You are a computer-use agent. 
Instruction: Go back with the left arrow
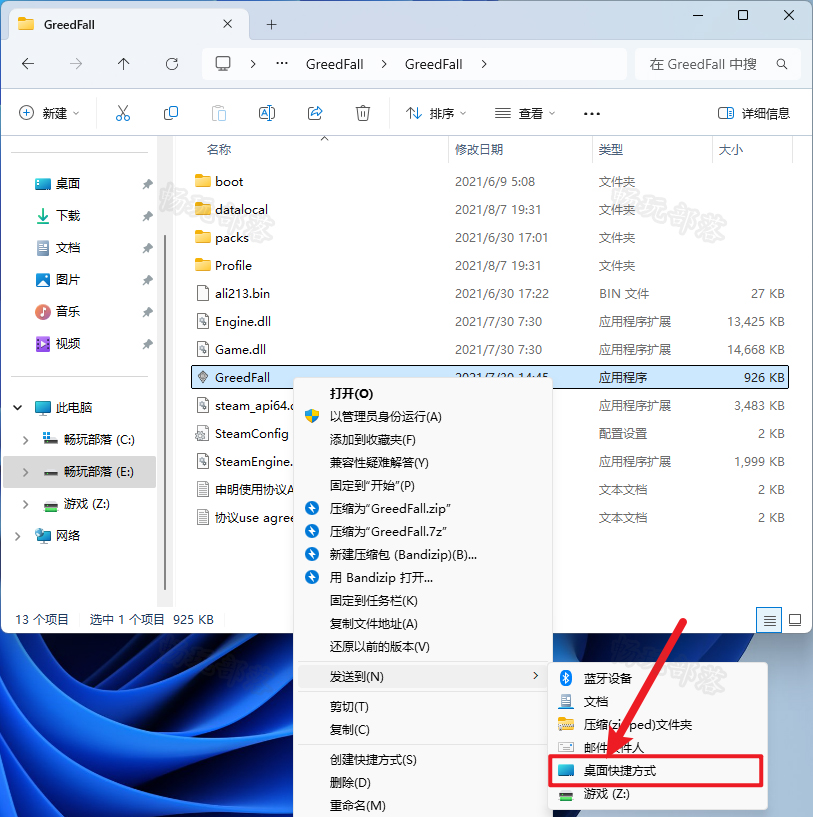click(x=28, y=64)
